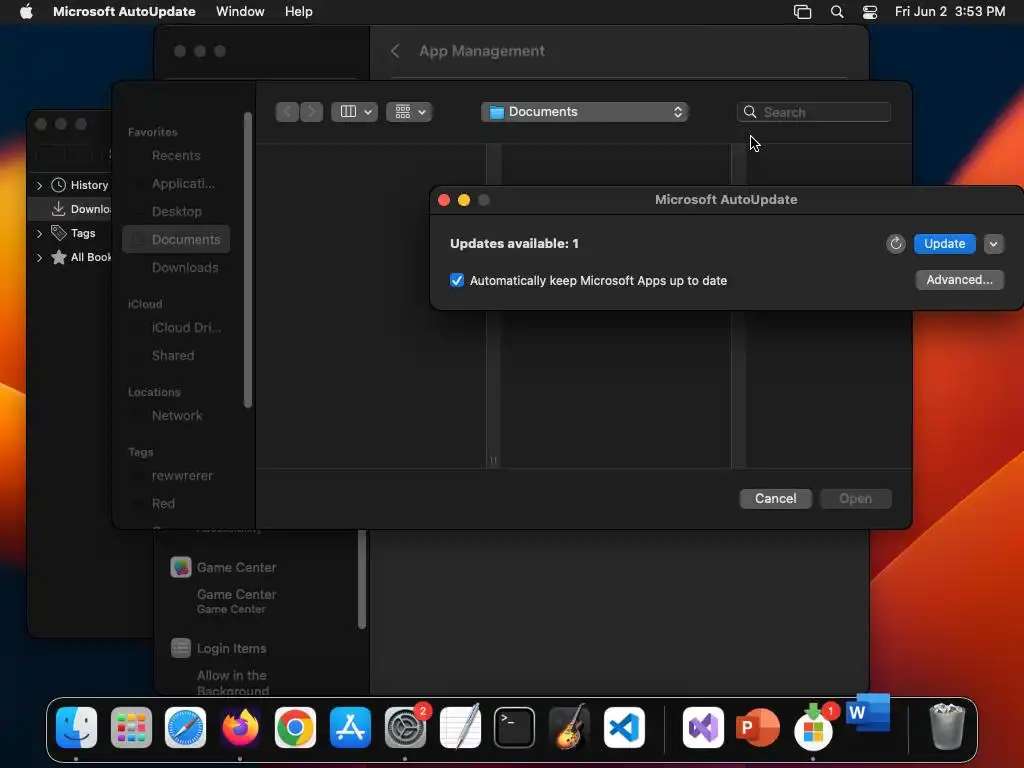This screenshot has width=1024, height=768.
Task: Open the Window menu
Action: click(x=240, y=12)
